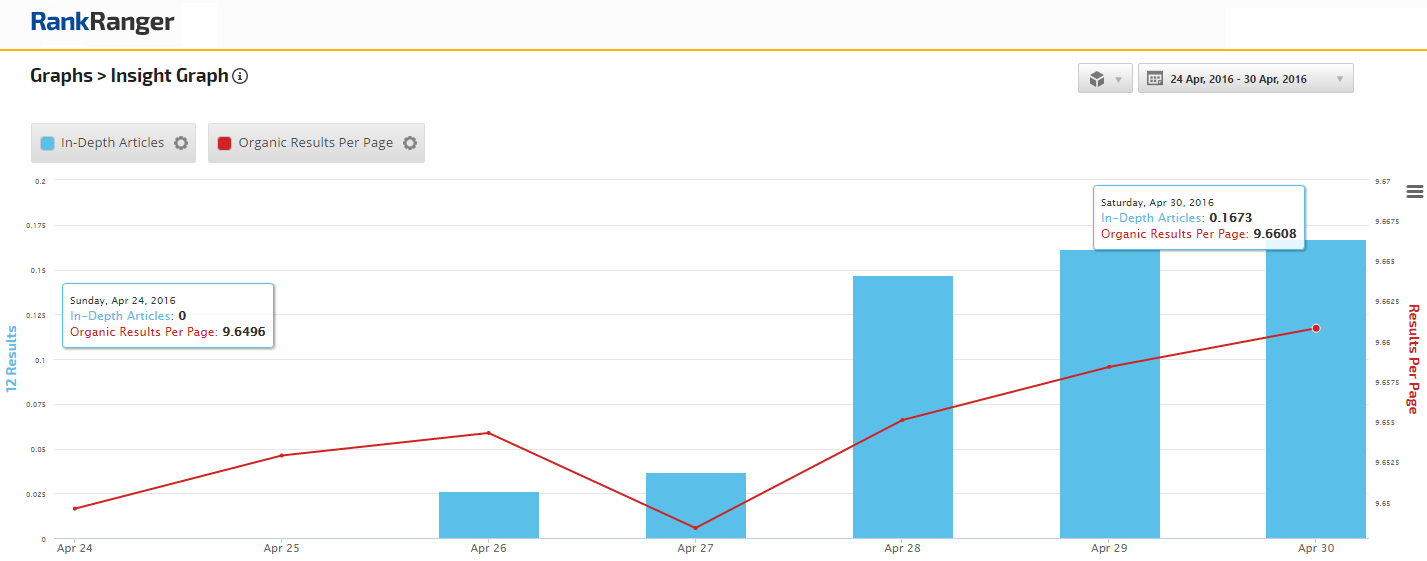Click the 9.6608 value in tooltip
This screenshot has height=561, width=1427.
click(1274, 234)
